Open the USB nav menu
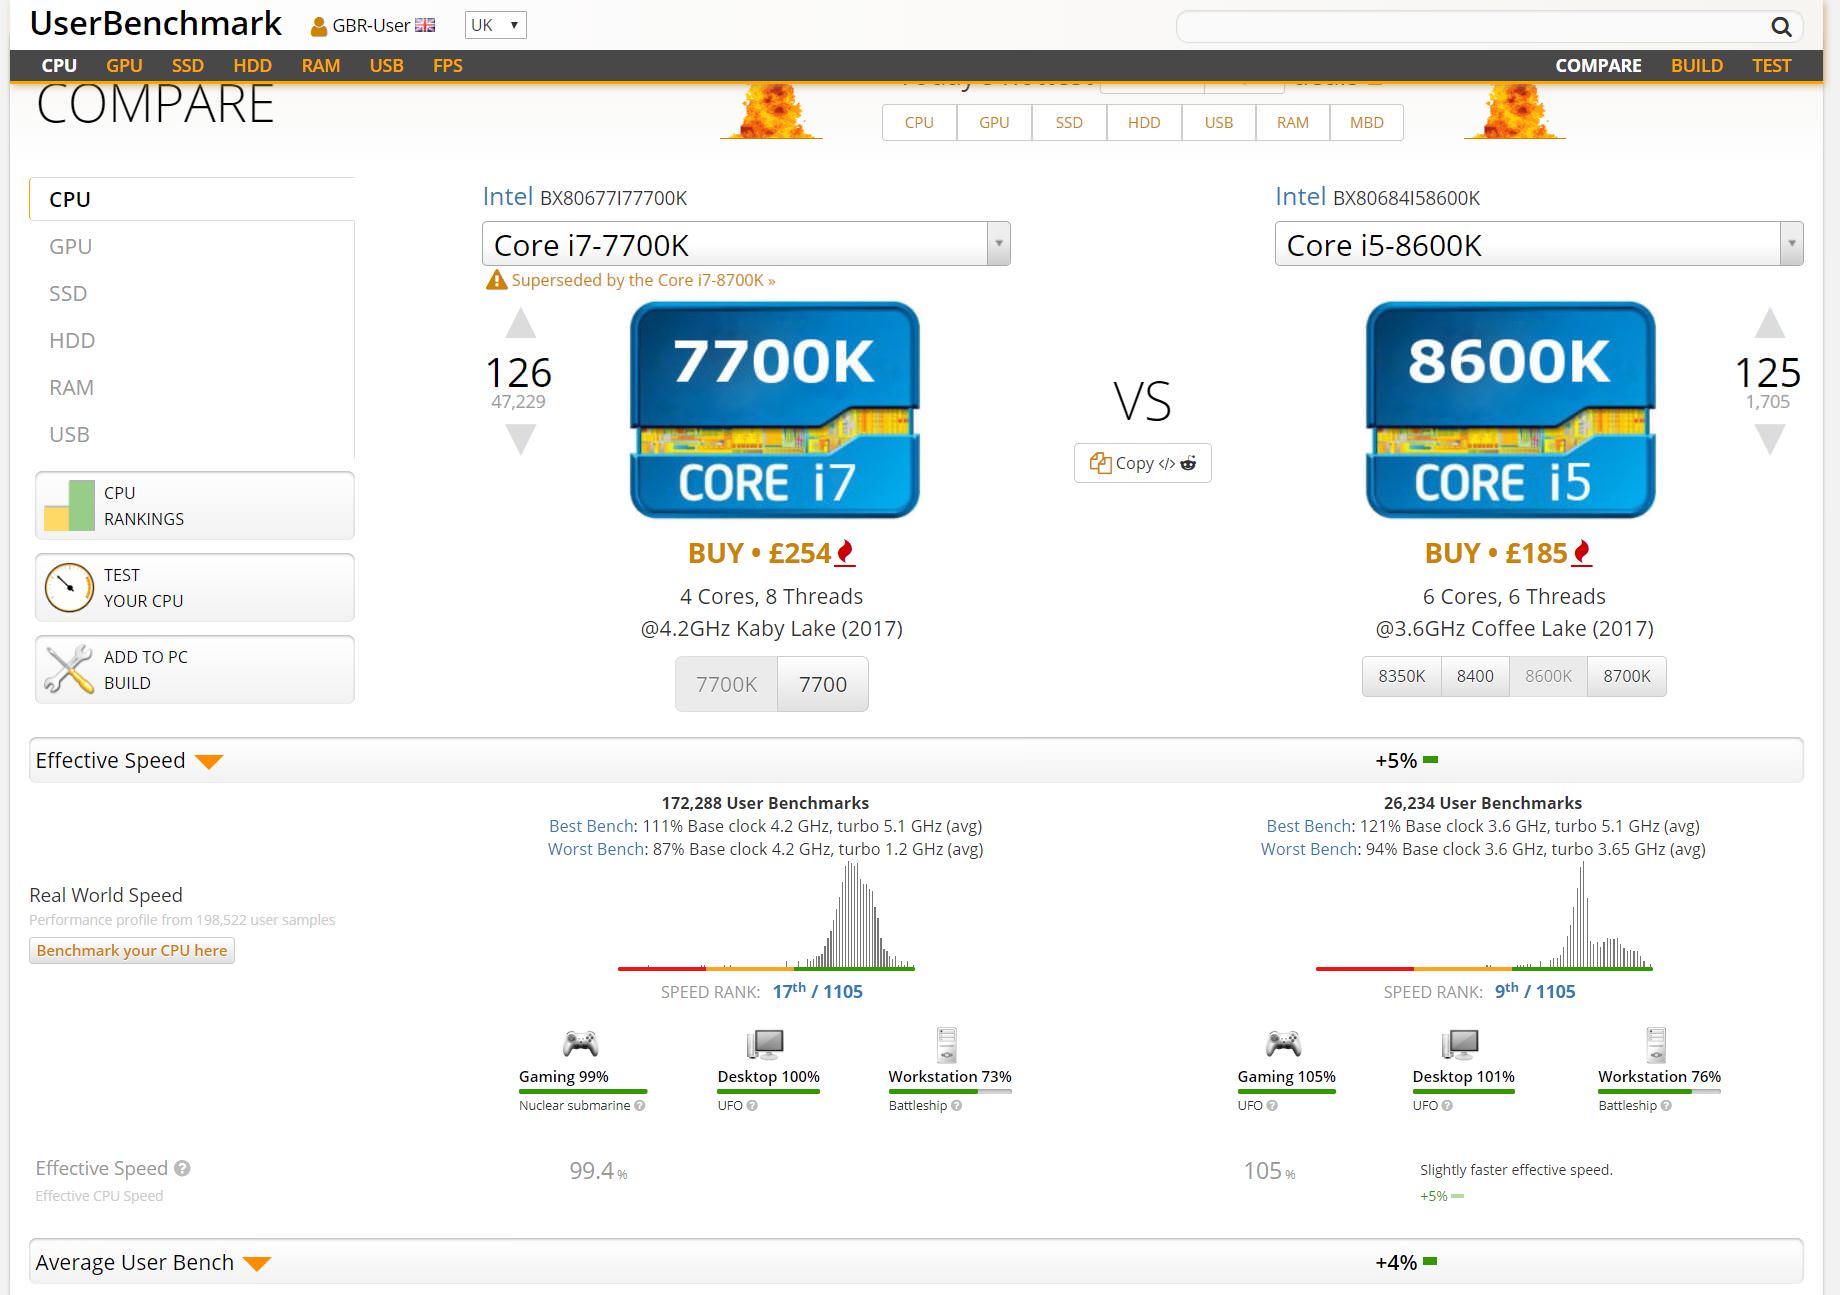 tap(387, 66)
